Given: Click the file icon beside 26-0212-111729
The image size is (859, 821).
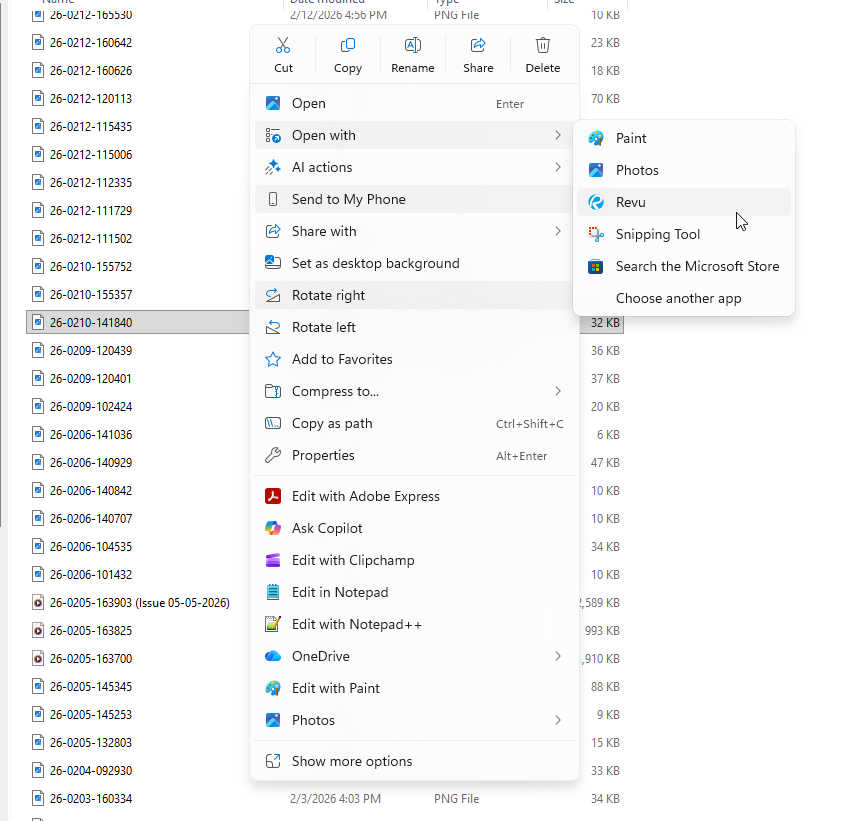Looking at the screenshot, I should pos(38,210).
